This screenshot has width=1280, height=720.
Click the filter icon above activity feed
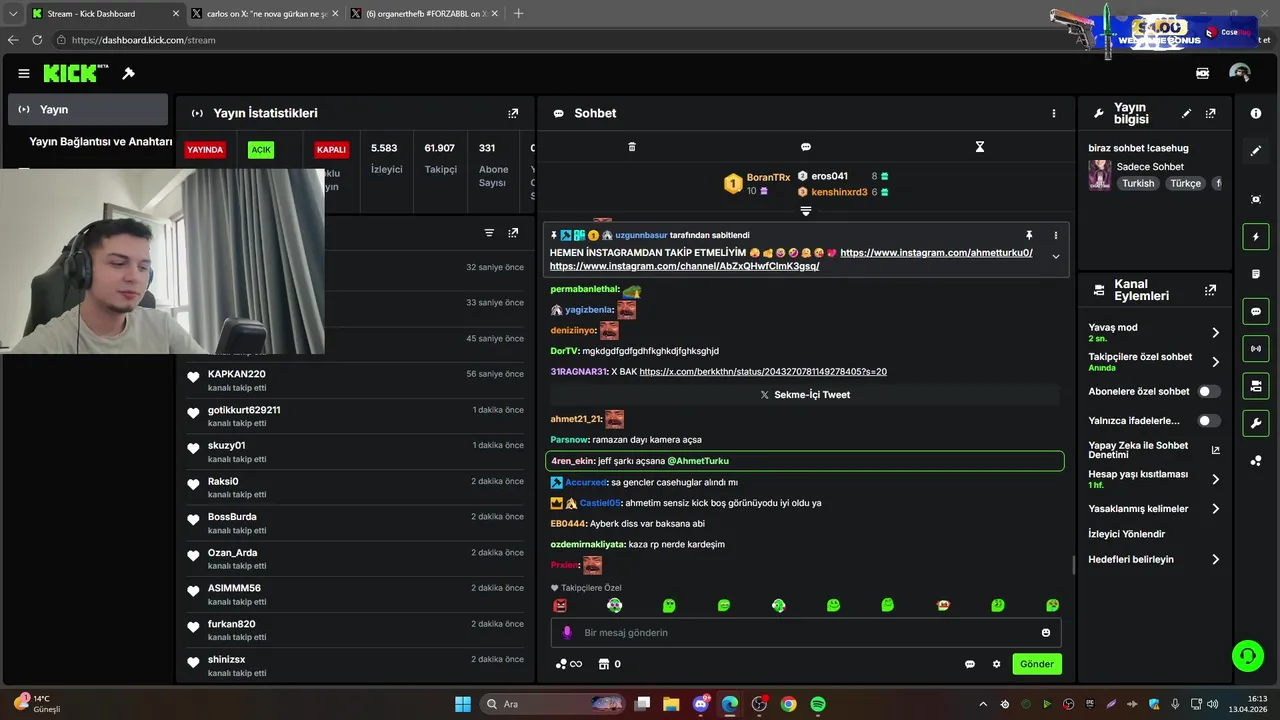pos(489,233)
